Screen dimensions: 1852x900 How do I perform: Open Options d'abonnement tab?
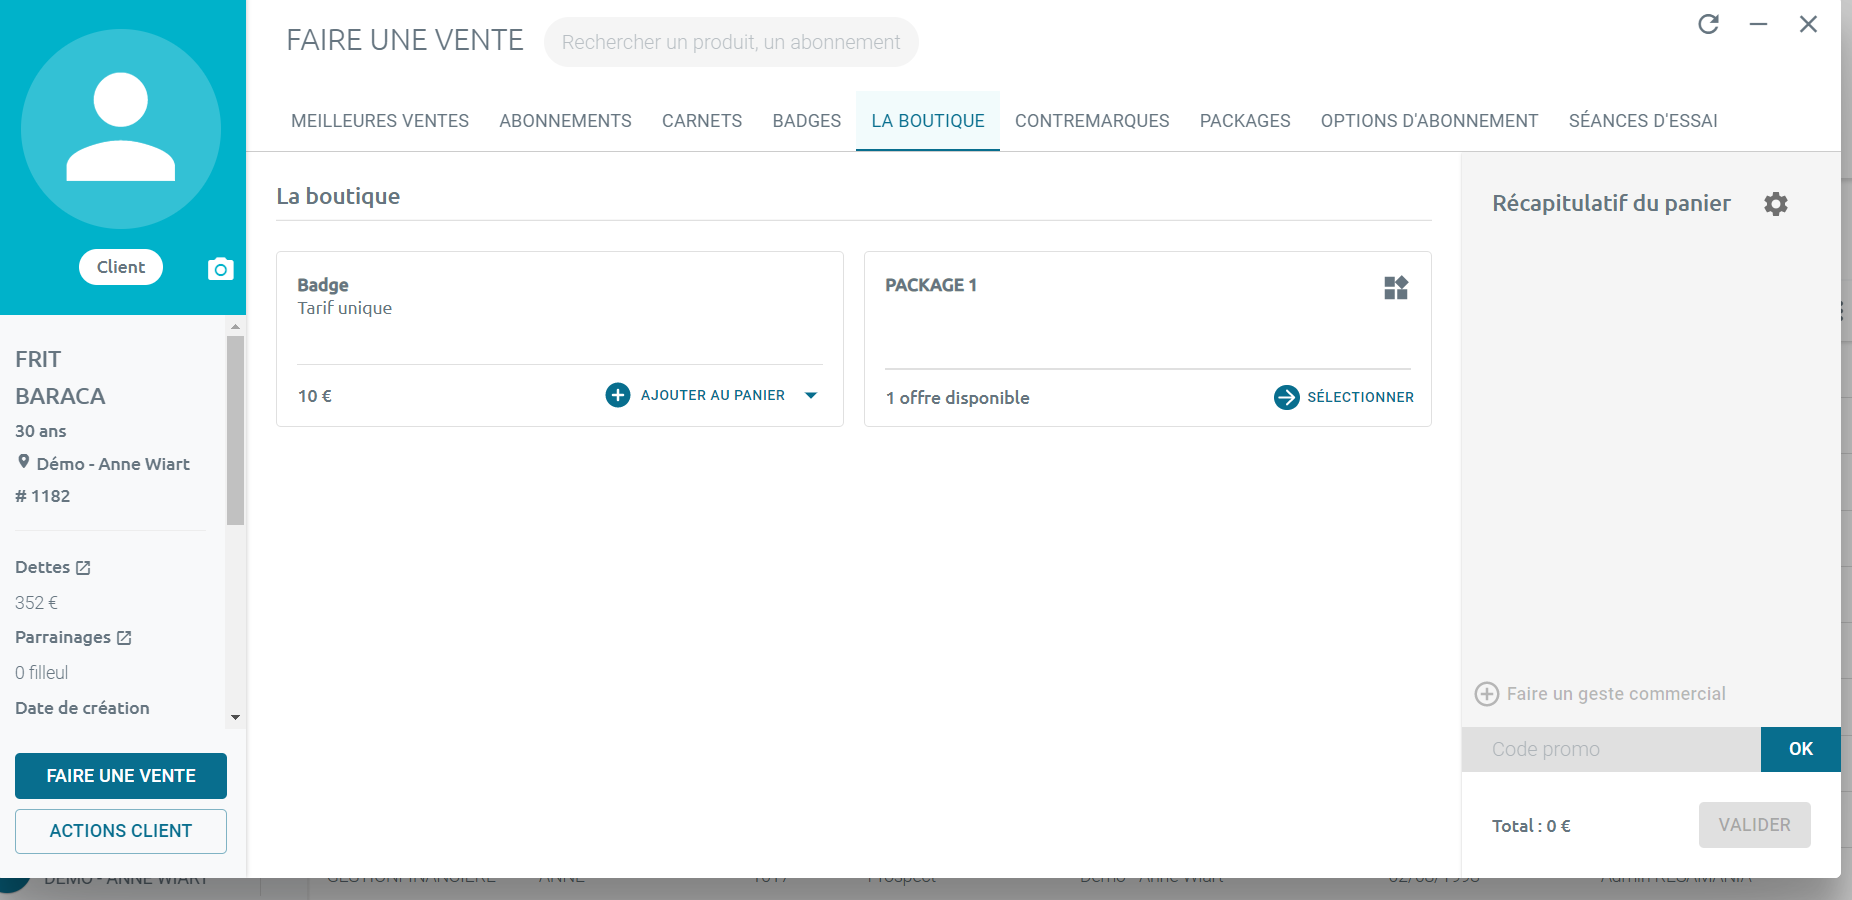(1429, 121)
